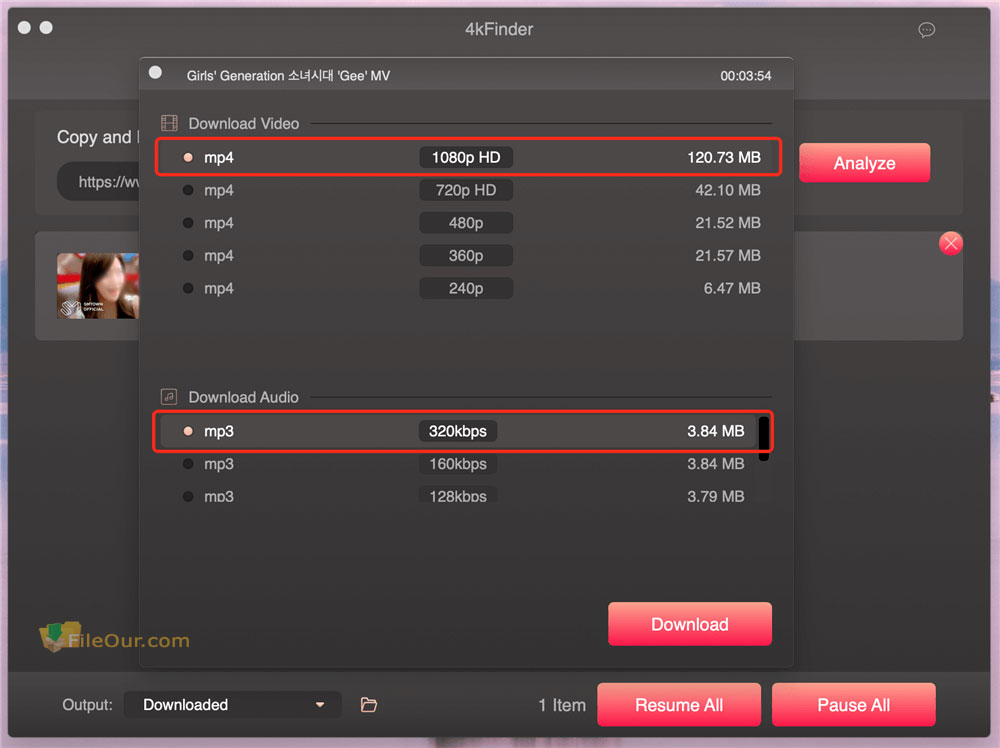1000x748 pixels.
Task: Open the feedback chat bubble icon
Action: coord(926,30)
